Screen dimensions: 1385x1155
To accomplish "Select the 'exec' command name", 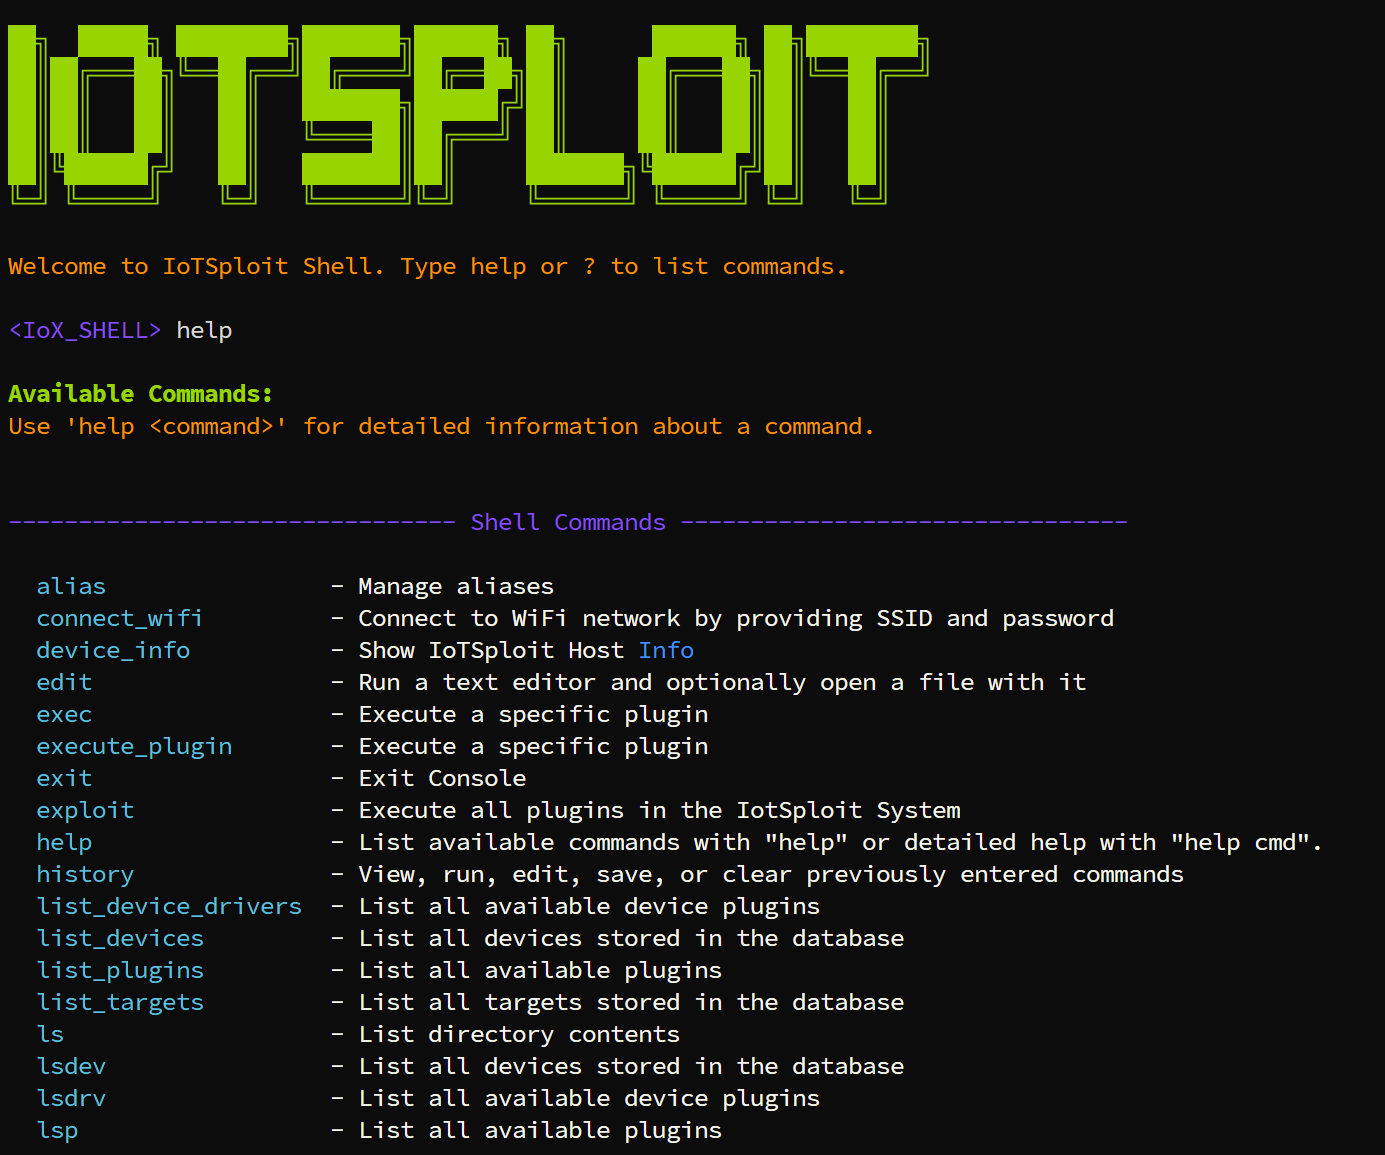I will (x=64, y=714).
